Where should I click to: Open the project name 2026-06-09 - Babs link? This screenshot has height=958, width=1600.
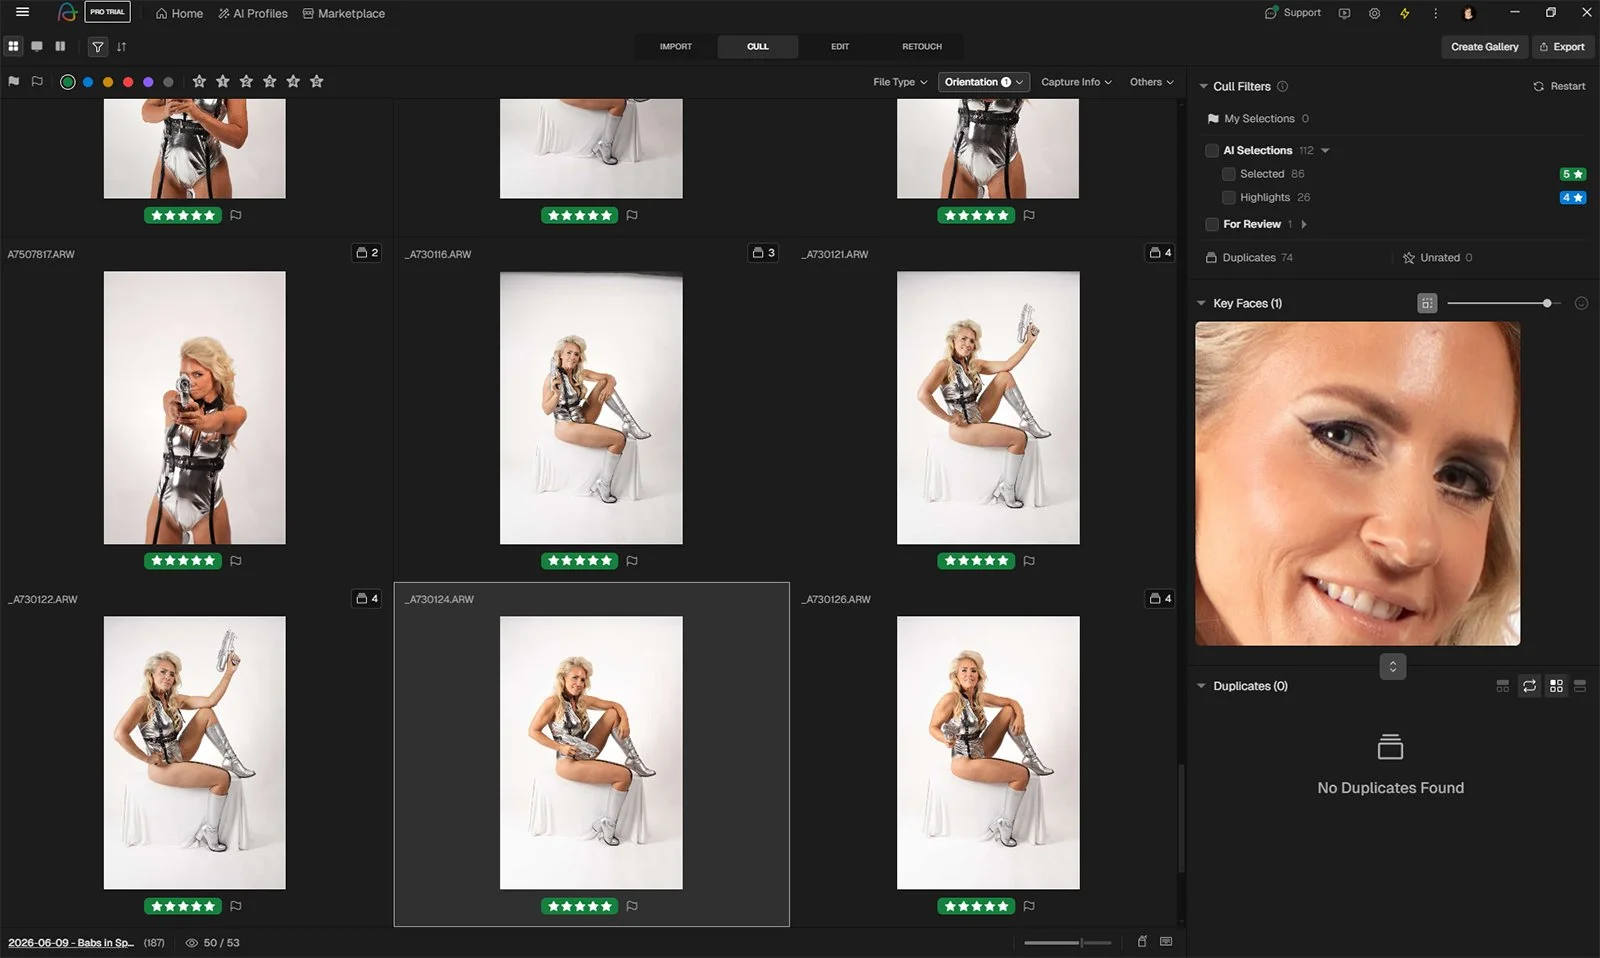click(x=71, y=942)
